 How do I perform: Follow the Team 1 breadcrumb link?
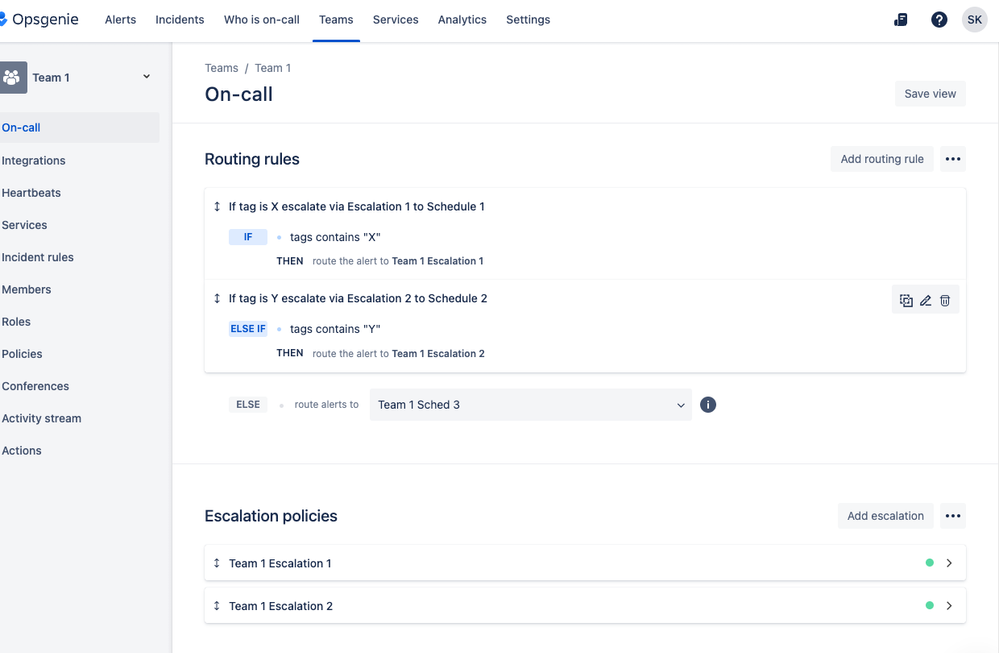(273, 68)
